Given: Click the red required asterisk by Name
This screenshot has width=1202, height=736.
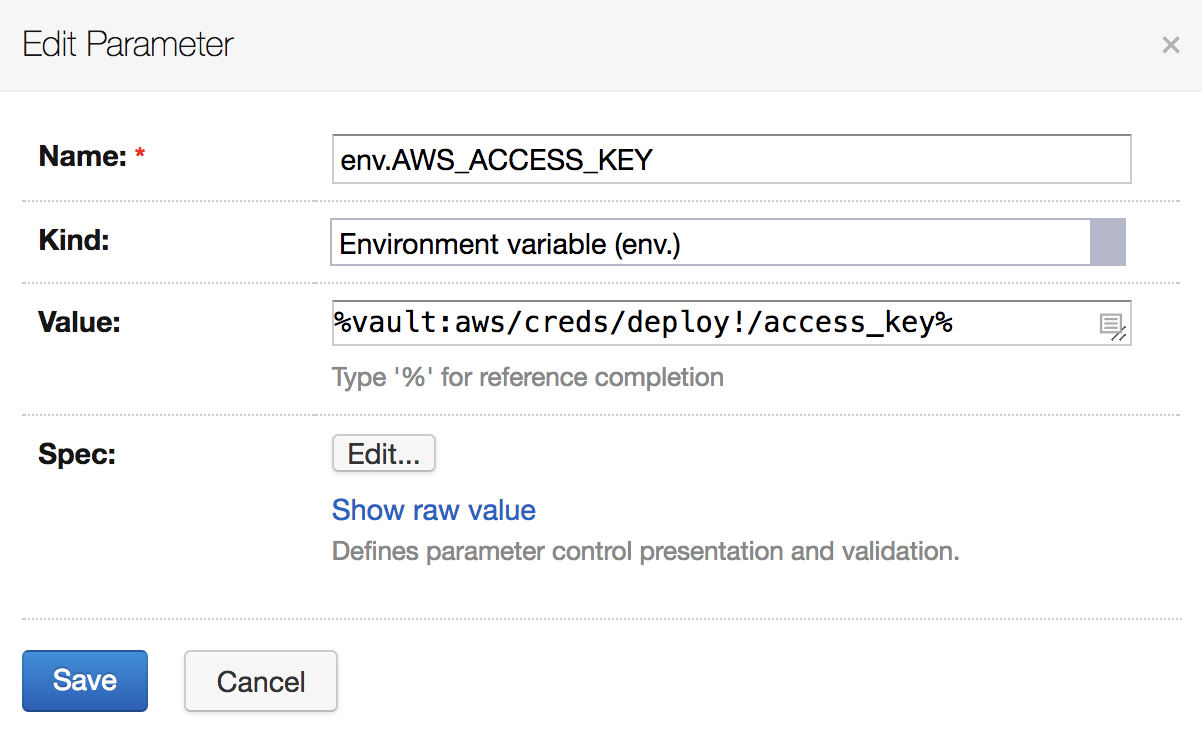Looking at the screenshot, I should coord(140,155).
